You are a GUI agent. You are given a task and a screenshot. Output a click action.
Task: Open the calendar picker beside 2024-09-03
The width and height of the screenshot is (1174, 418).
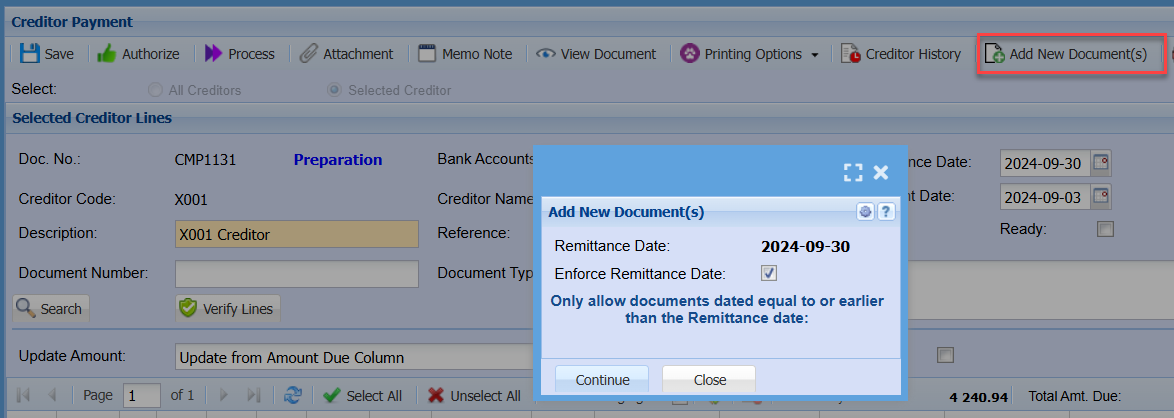[1101, 196]
